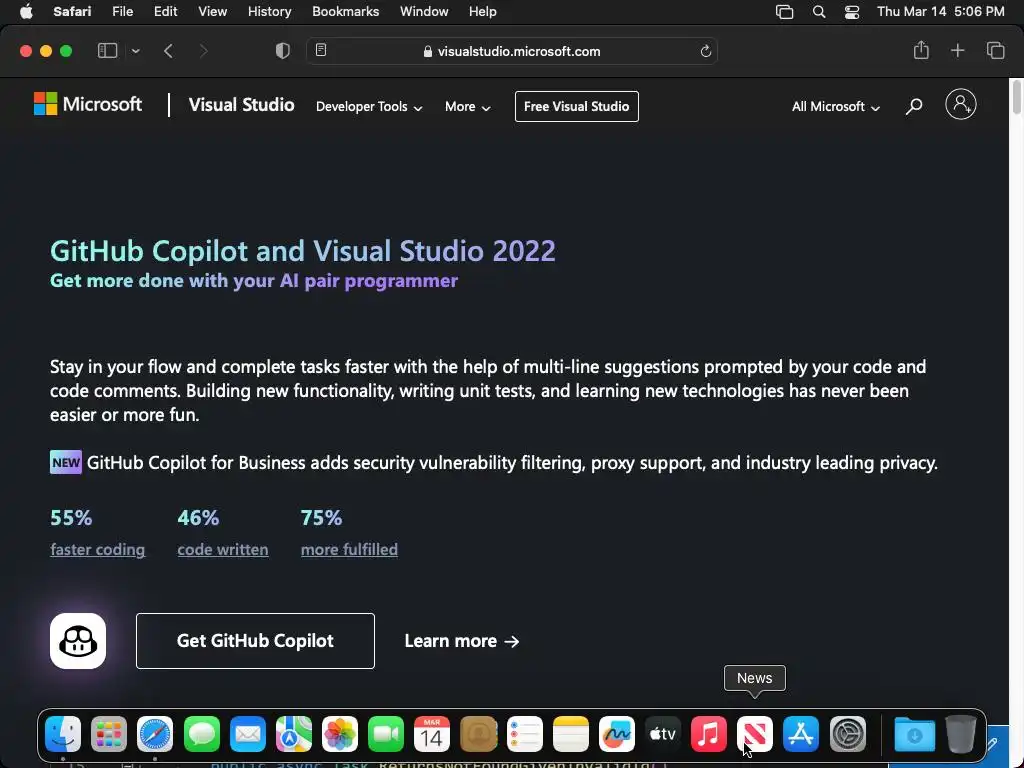The image size is (1024, 768).
Task: Open Finder from the dock
Action: (x=63, y=734)
